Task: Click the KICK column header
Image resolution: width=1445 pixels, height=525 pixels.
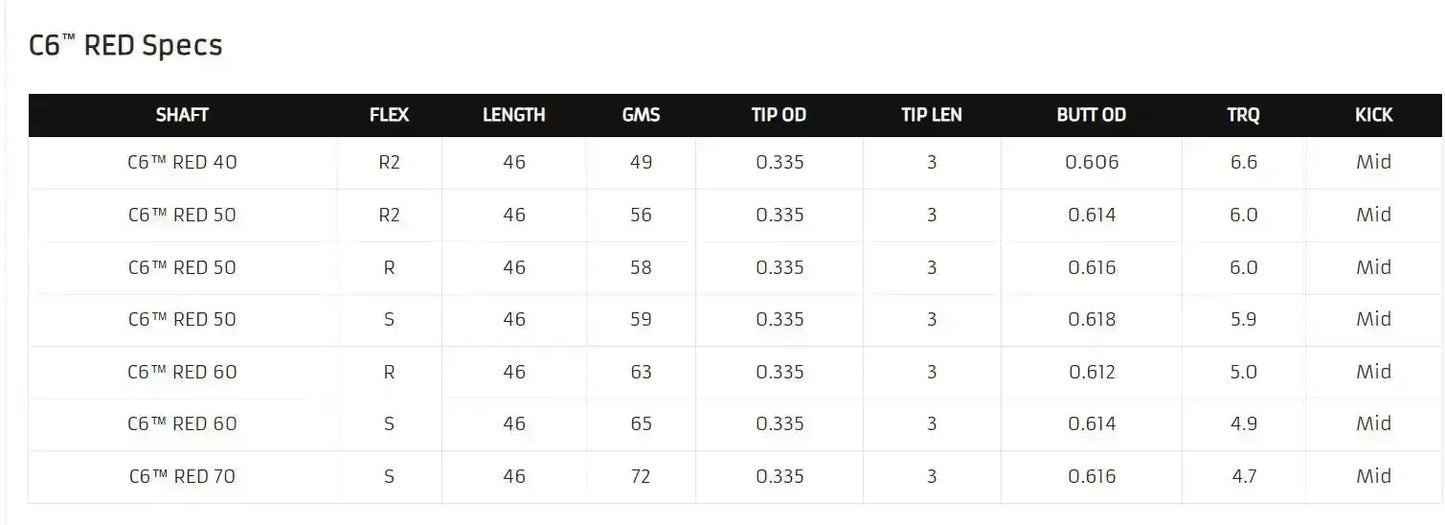Action: tap(1373, 115)
